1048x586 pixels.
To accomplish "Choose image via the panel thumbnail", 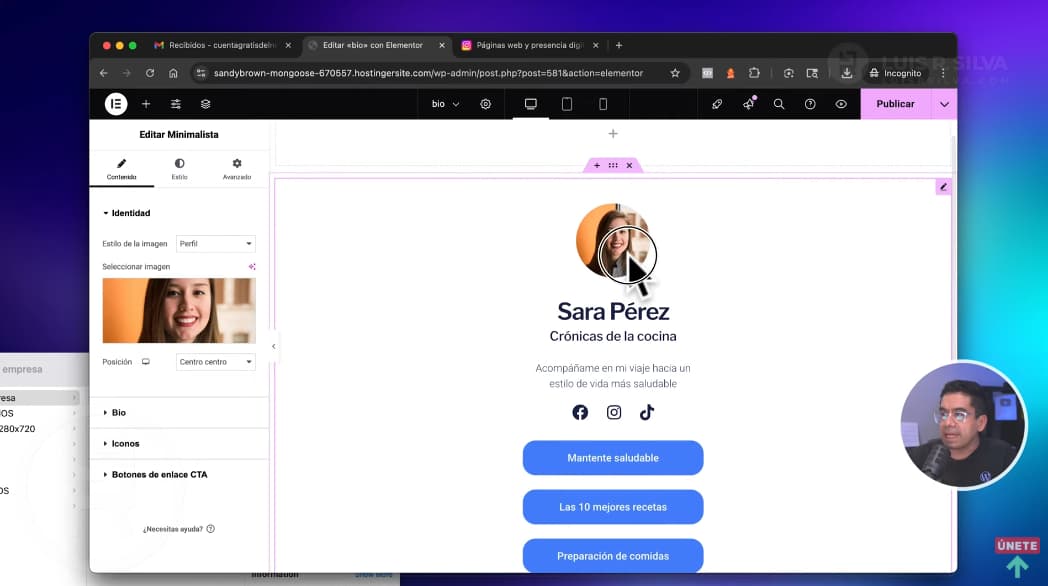I will [179, 311].
